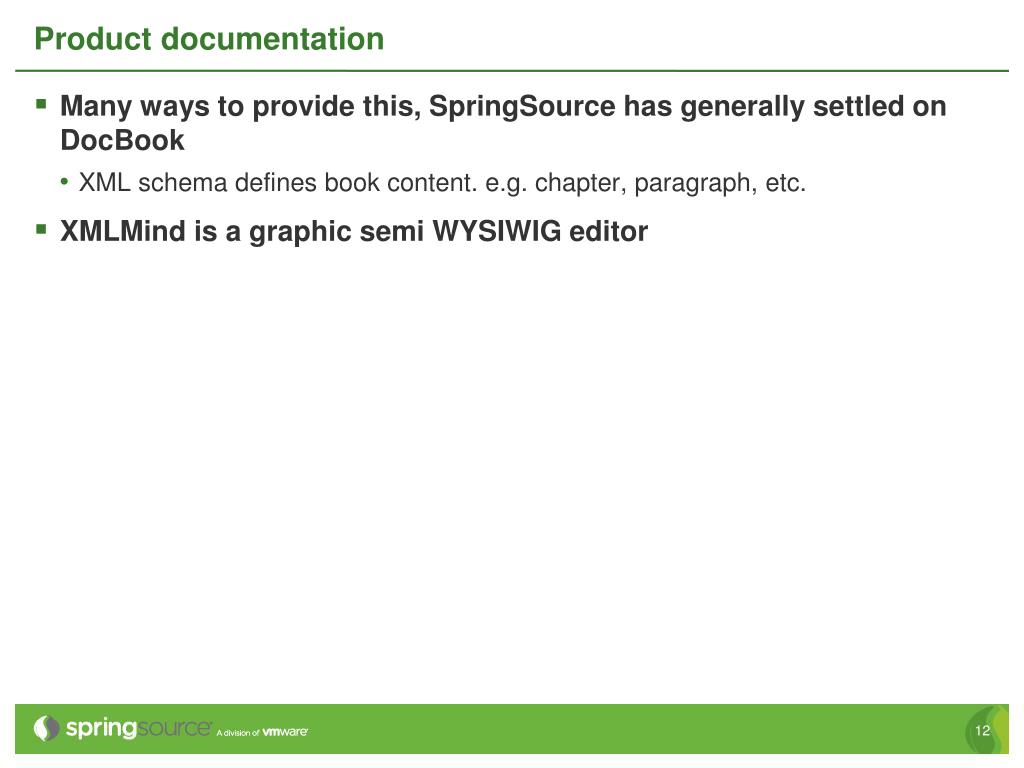This screenshot has height=768, width=1024.
Task: Click the bullet starting 'Many ways to provide this'
Action: [503, 123]
